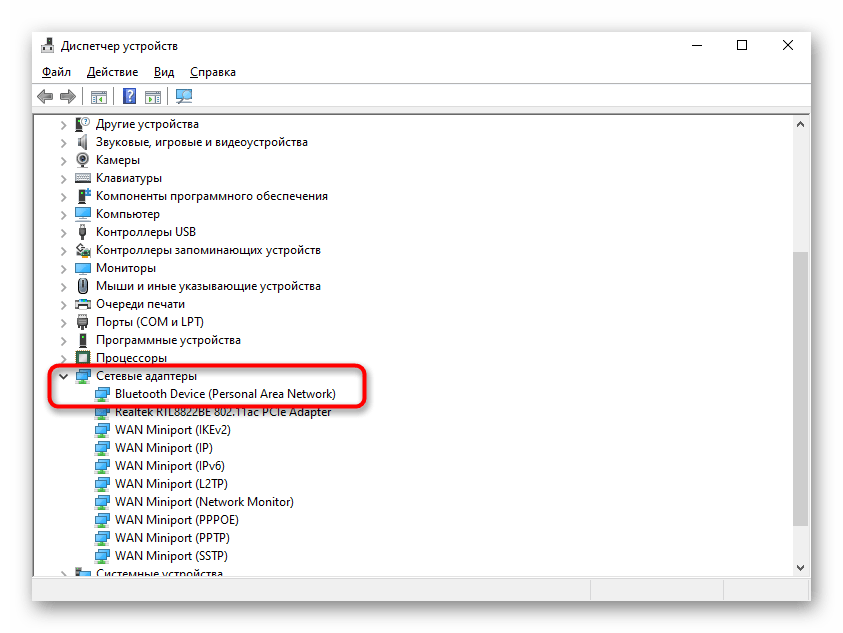Click icon of Контроллеры запоминающих устройств
The height and width of the screenshot is (633, 843).
pos(82,250)
